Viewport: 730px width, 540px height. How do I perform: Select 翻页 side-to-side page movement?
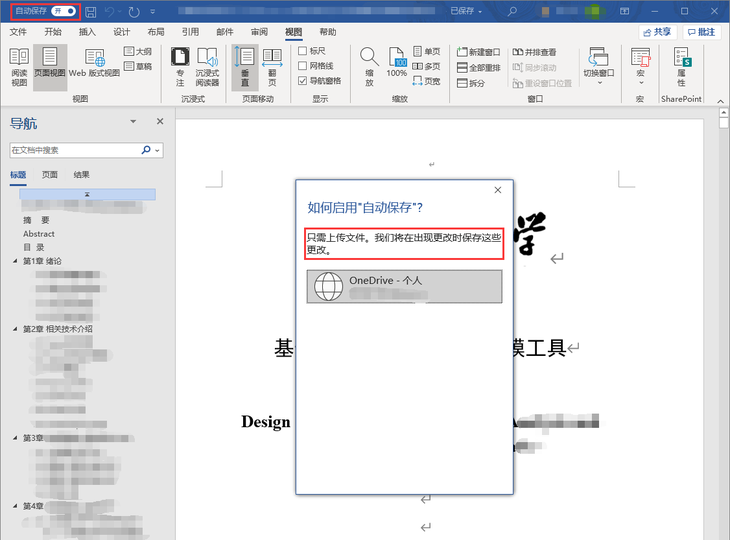click(x=272, y=68)
